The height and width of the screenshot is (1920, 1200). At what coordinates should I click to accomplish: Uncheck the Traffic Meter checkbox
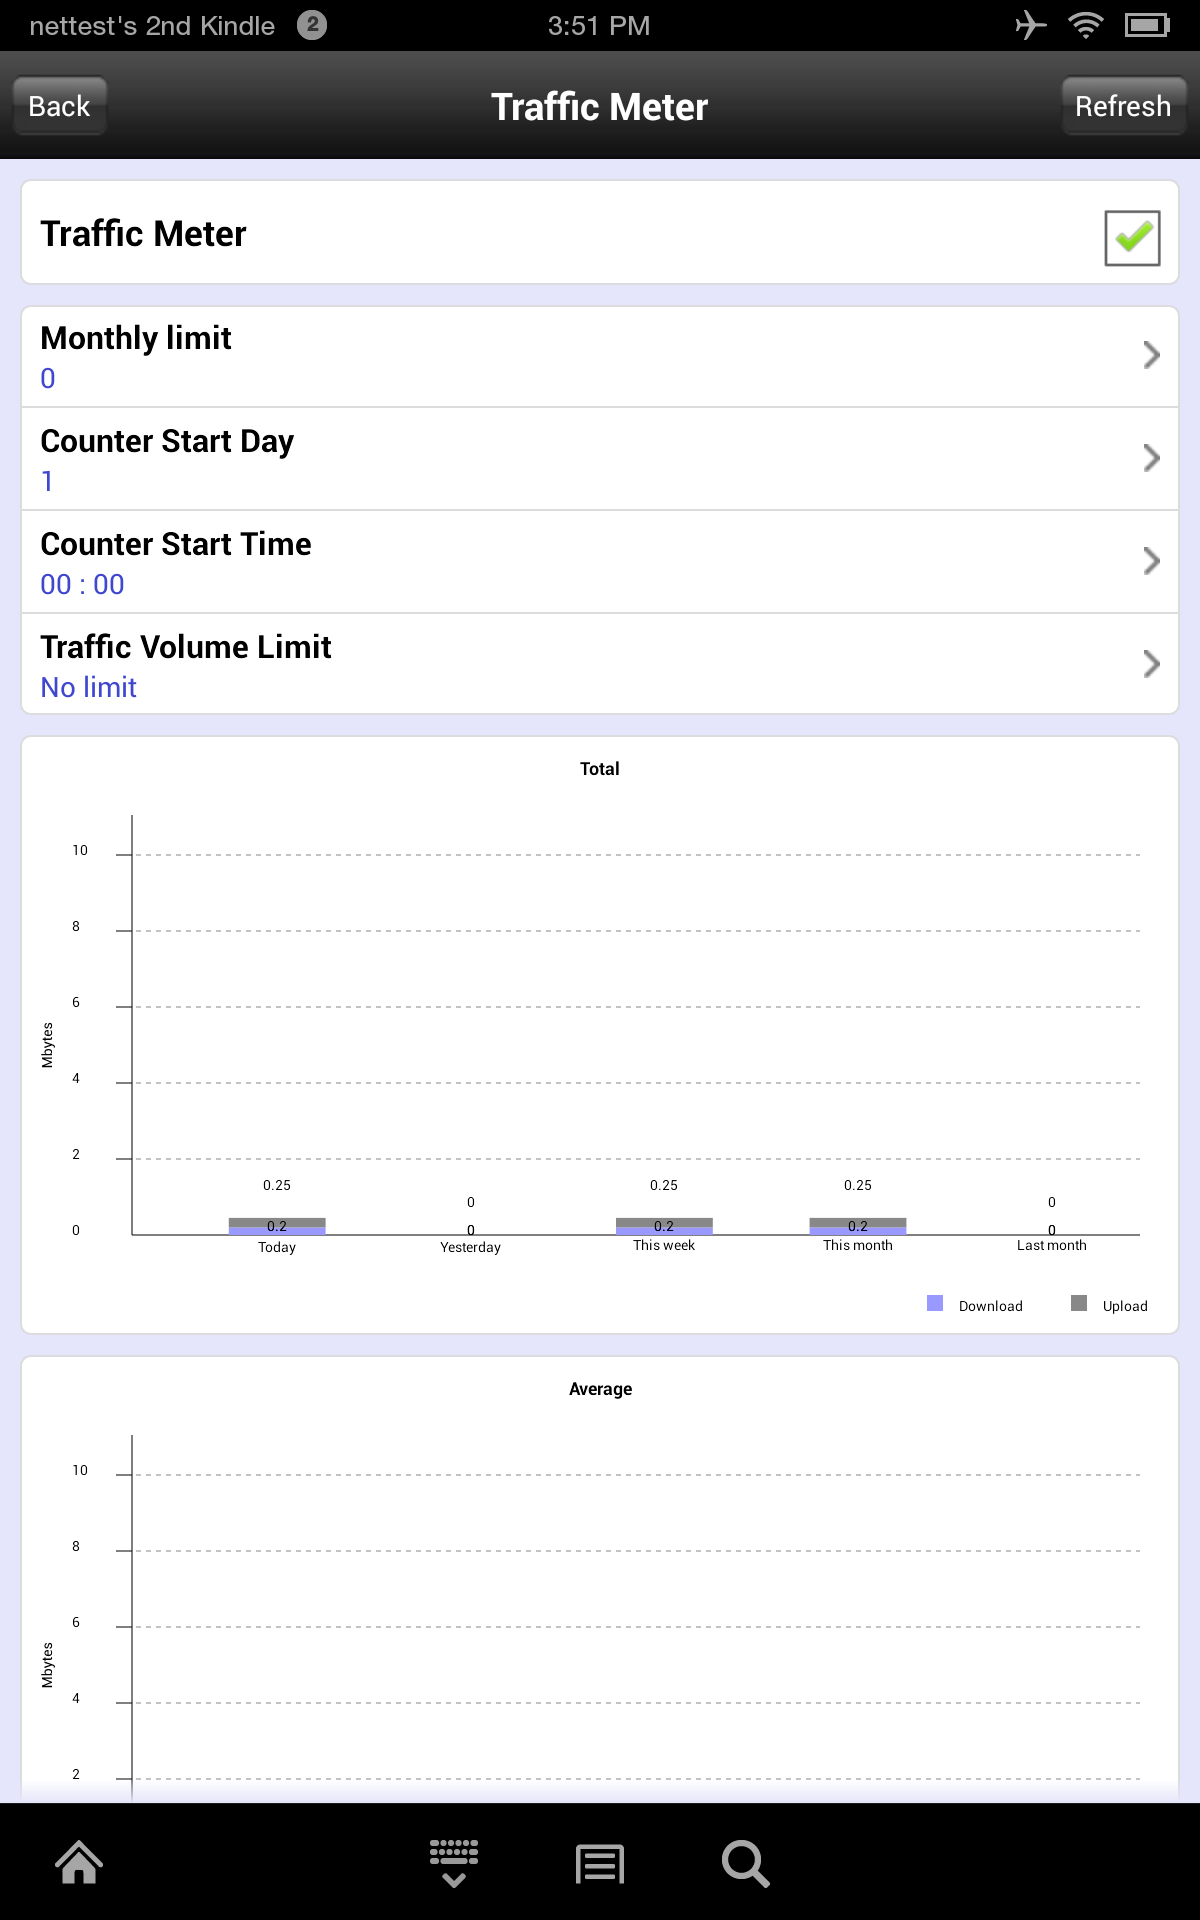pos(1132,238)
